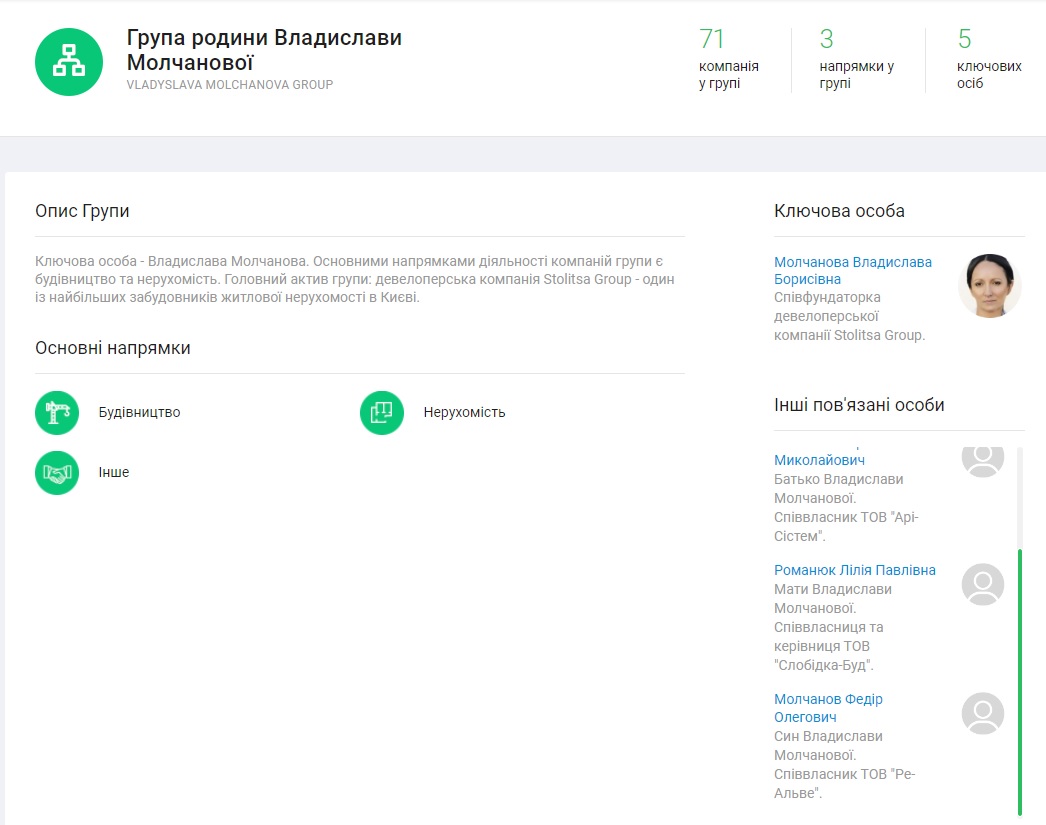1046x825 pixels.
Task: Click avatar beside Молчанов Федір Олегович
Action: click(982, 713)
